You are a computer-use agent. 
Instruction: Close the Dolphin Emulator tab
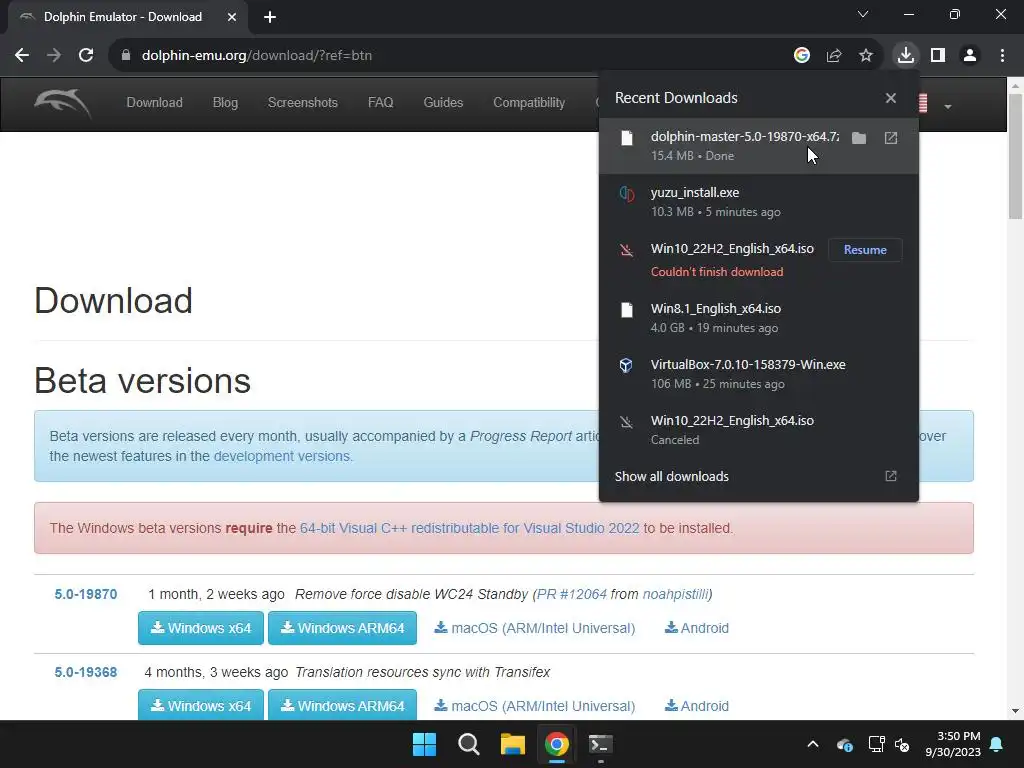[231, 17]
